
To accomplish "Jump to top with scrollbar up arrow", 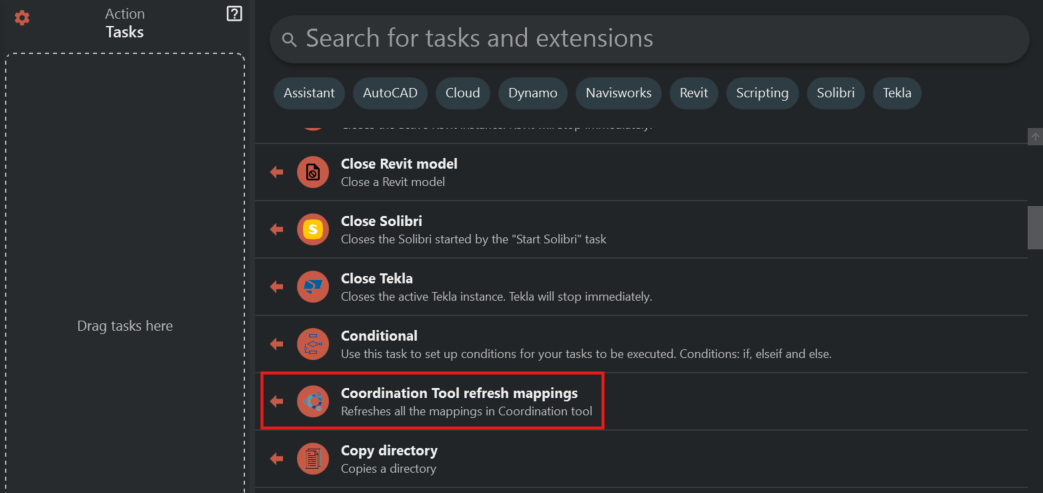I will 1035,136.
